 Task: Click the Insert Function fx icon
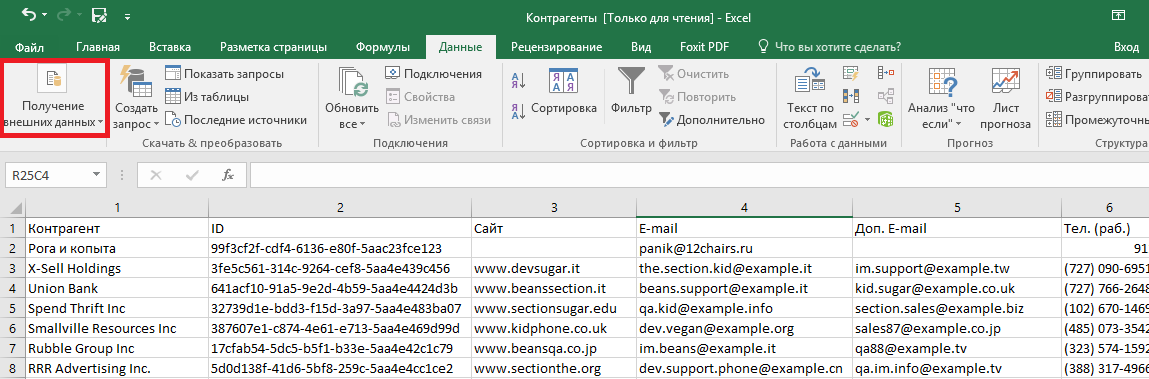[229, 175]
